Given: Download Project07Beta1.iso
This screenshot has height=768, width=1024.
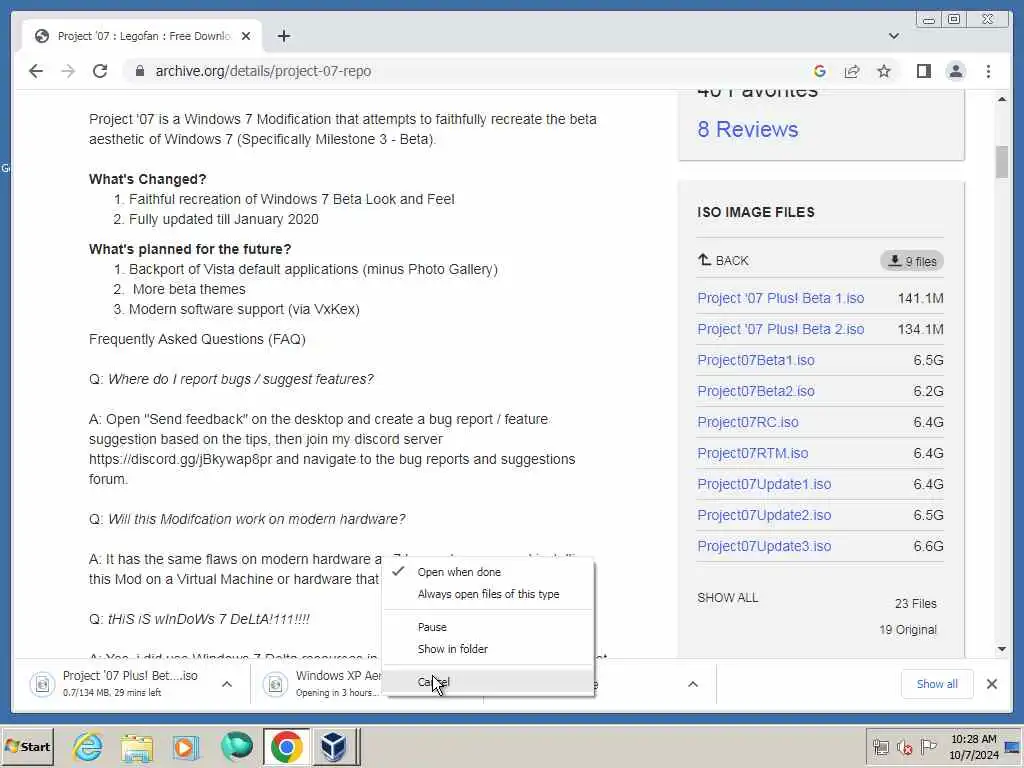Looking at the screenshot, I should point(756,360).
